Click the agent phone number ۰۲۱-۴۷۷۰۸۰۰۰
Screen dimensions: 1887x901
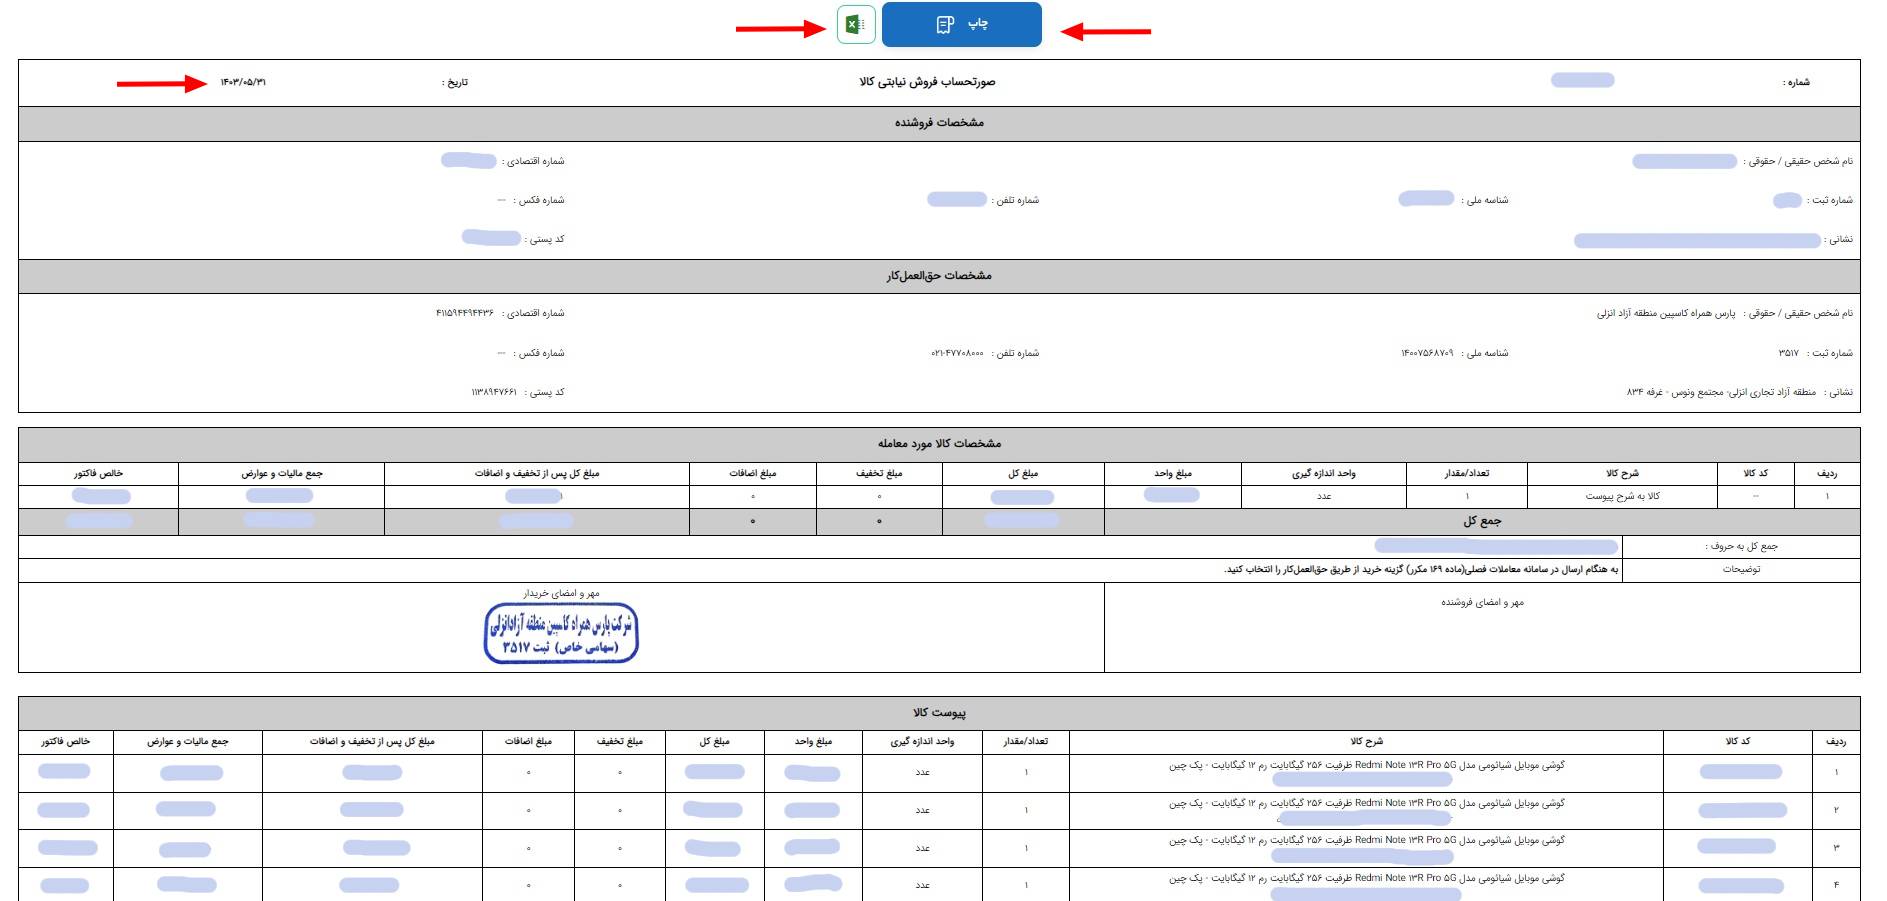pos(957,354)
